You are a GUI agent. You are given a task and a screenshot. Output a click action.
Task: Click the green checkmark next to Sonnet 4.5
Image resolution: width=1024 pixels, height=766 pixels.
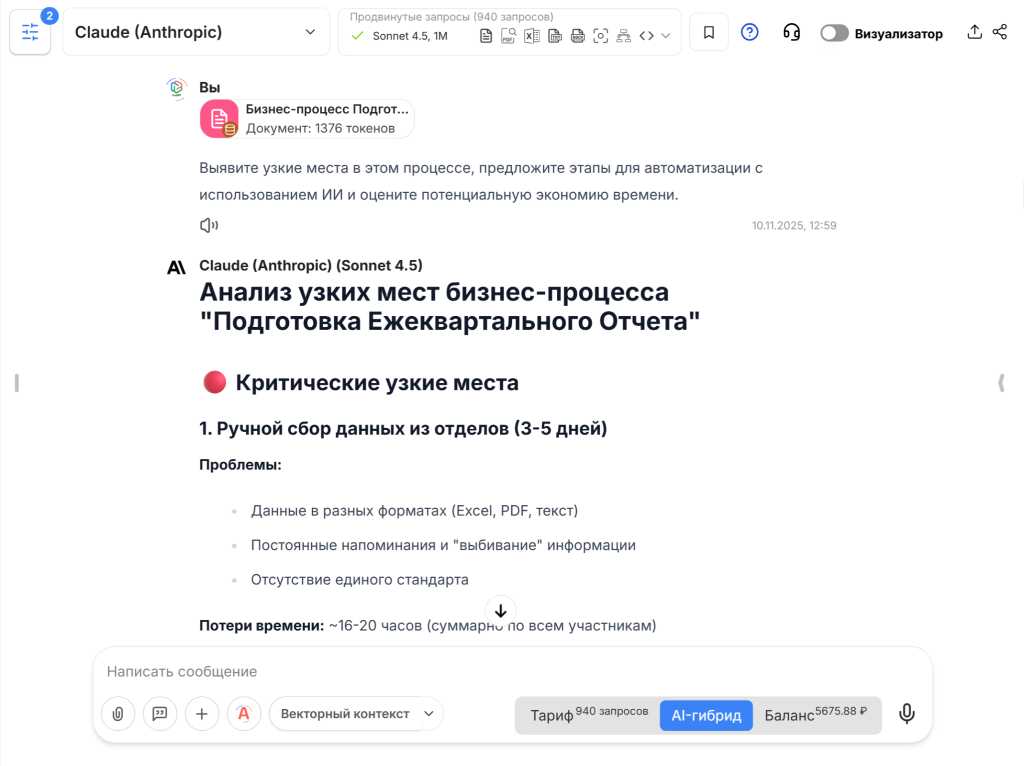click(355, 35)
